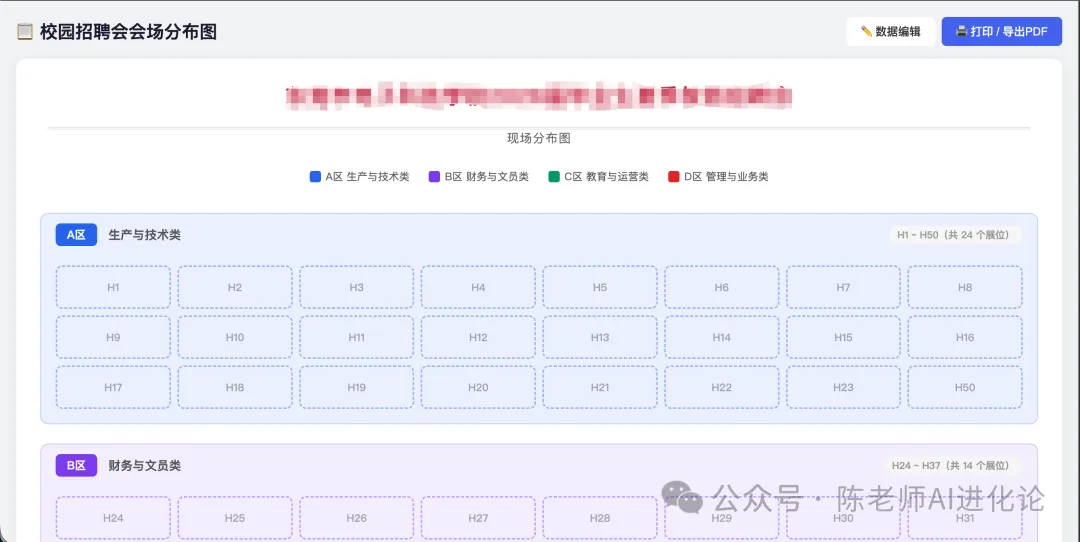The width and height of the screenshot is (1080, 542).
Task: Click booth slot H11
Action: tap(357, 337)
